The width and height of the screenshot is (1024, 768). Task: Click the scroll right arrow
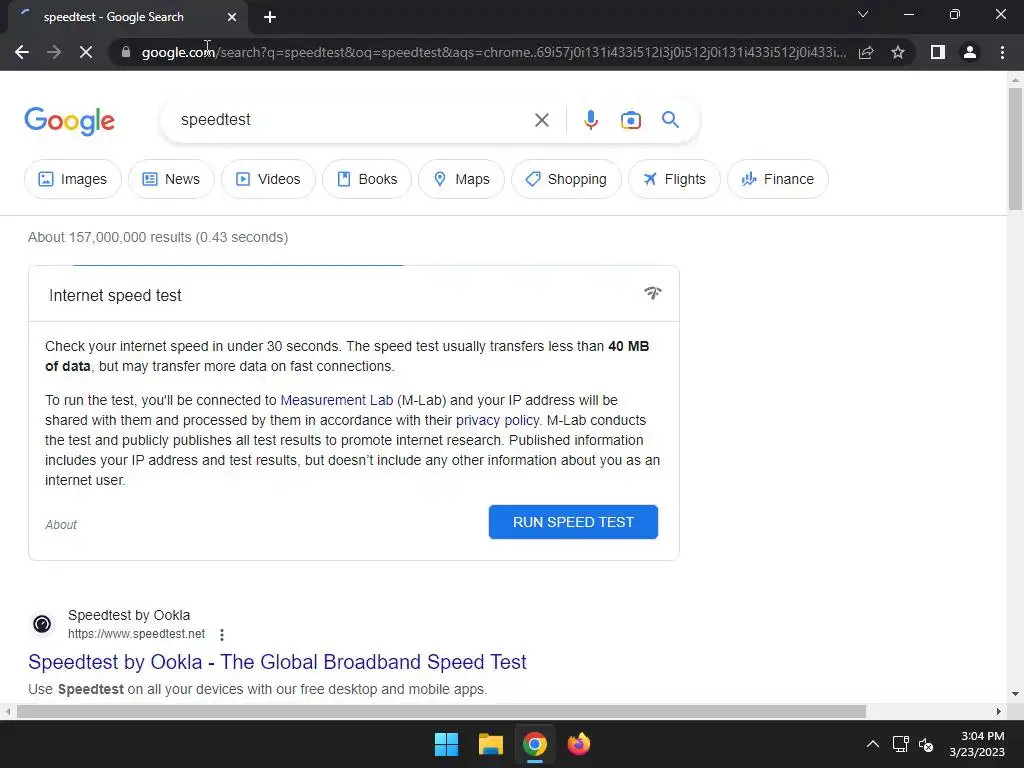pyautogui.click(x=999, y=711)
